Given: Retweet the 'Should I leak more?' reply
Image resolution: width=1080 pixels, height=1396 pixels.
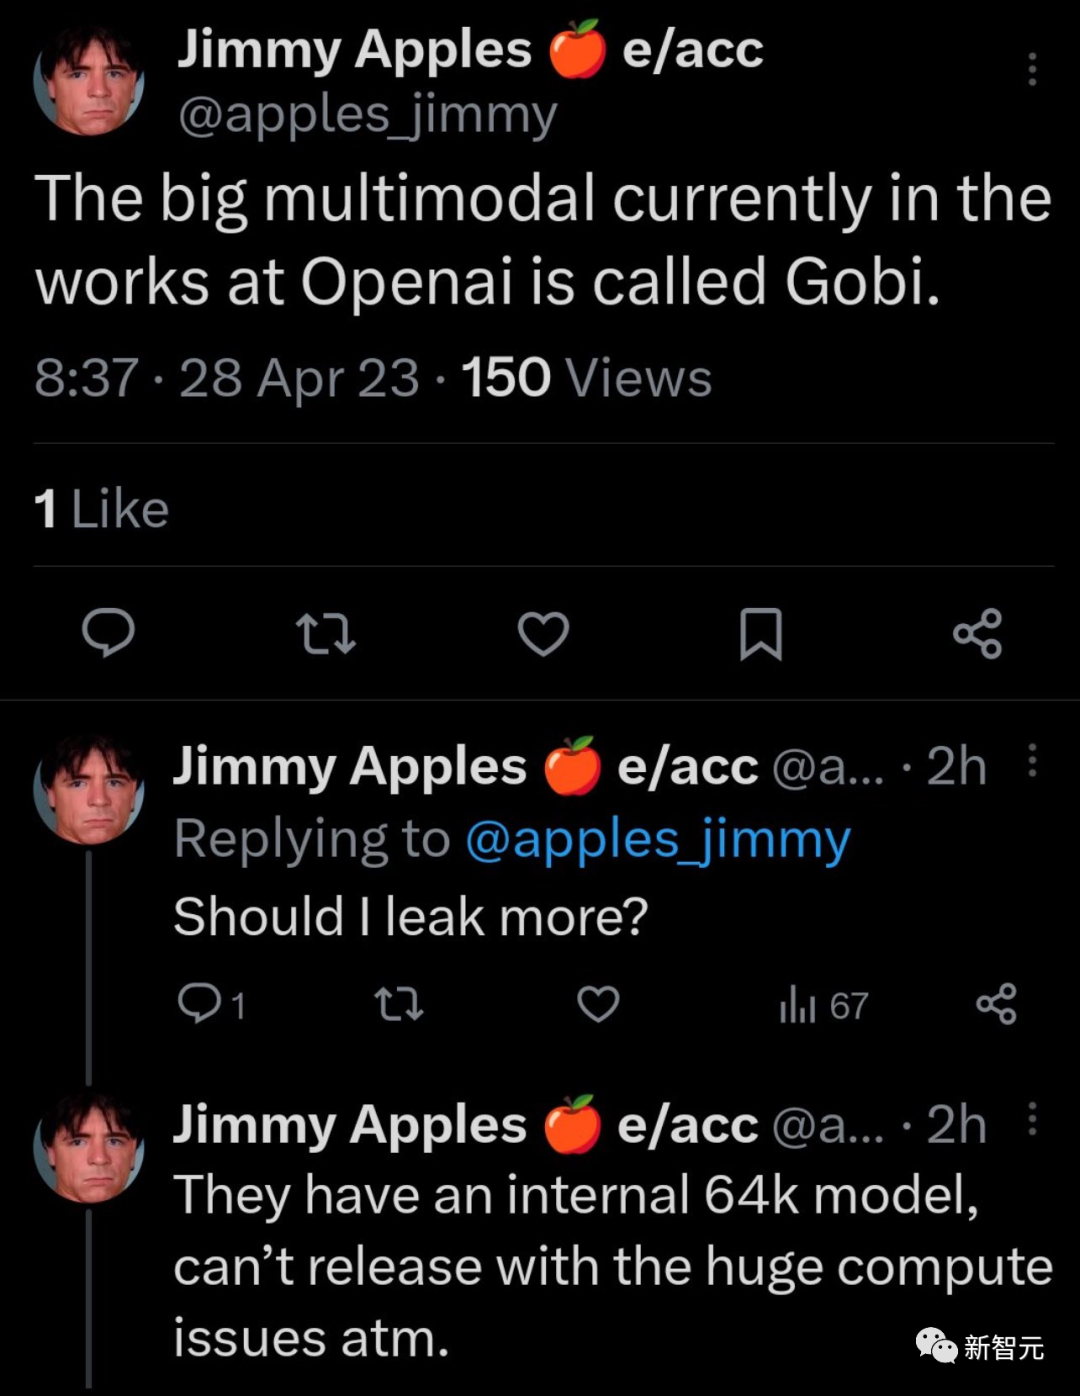Looking at the screenshot, I should pos(398,1006).
